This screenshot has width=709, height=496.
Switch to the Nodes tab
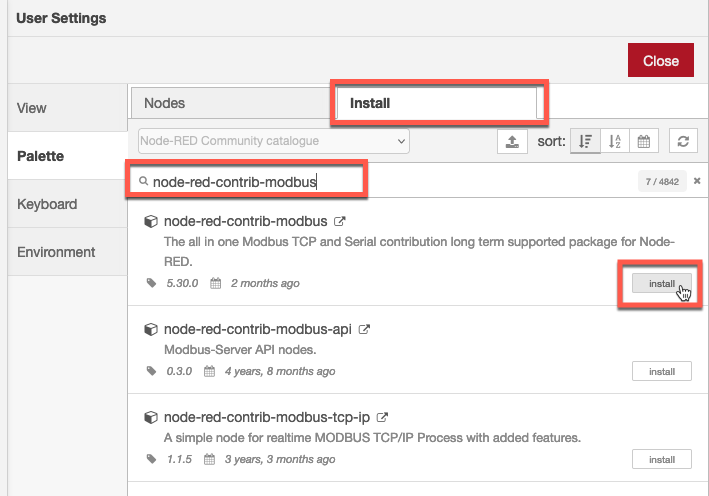(x=232, y=103)
